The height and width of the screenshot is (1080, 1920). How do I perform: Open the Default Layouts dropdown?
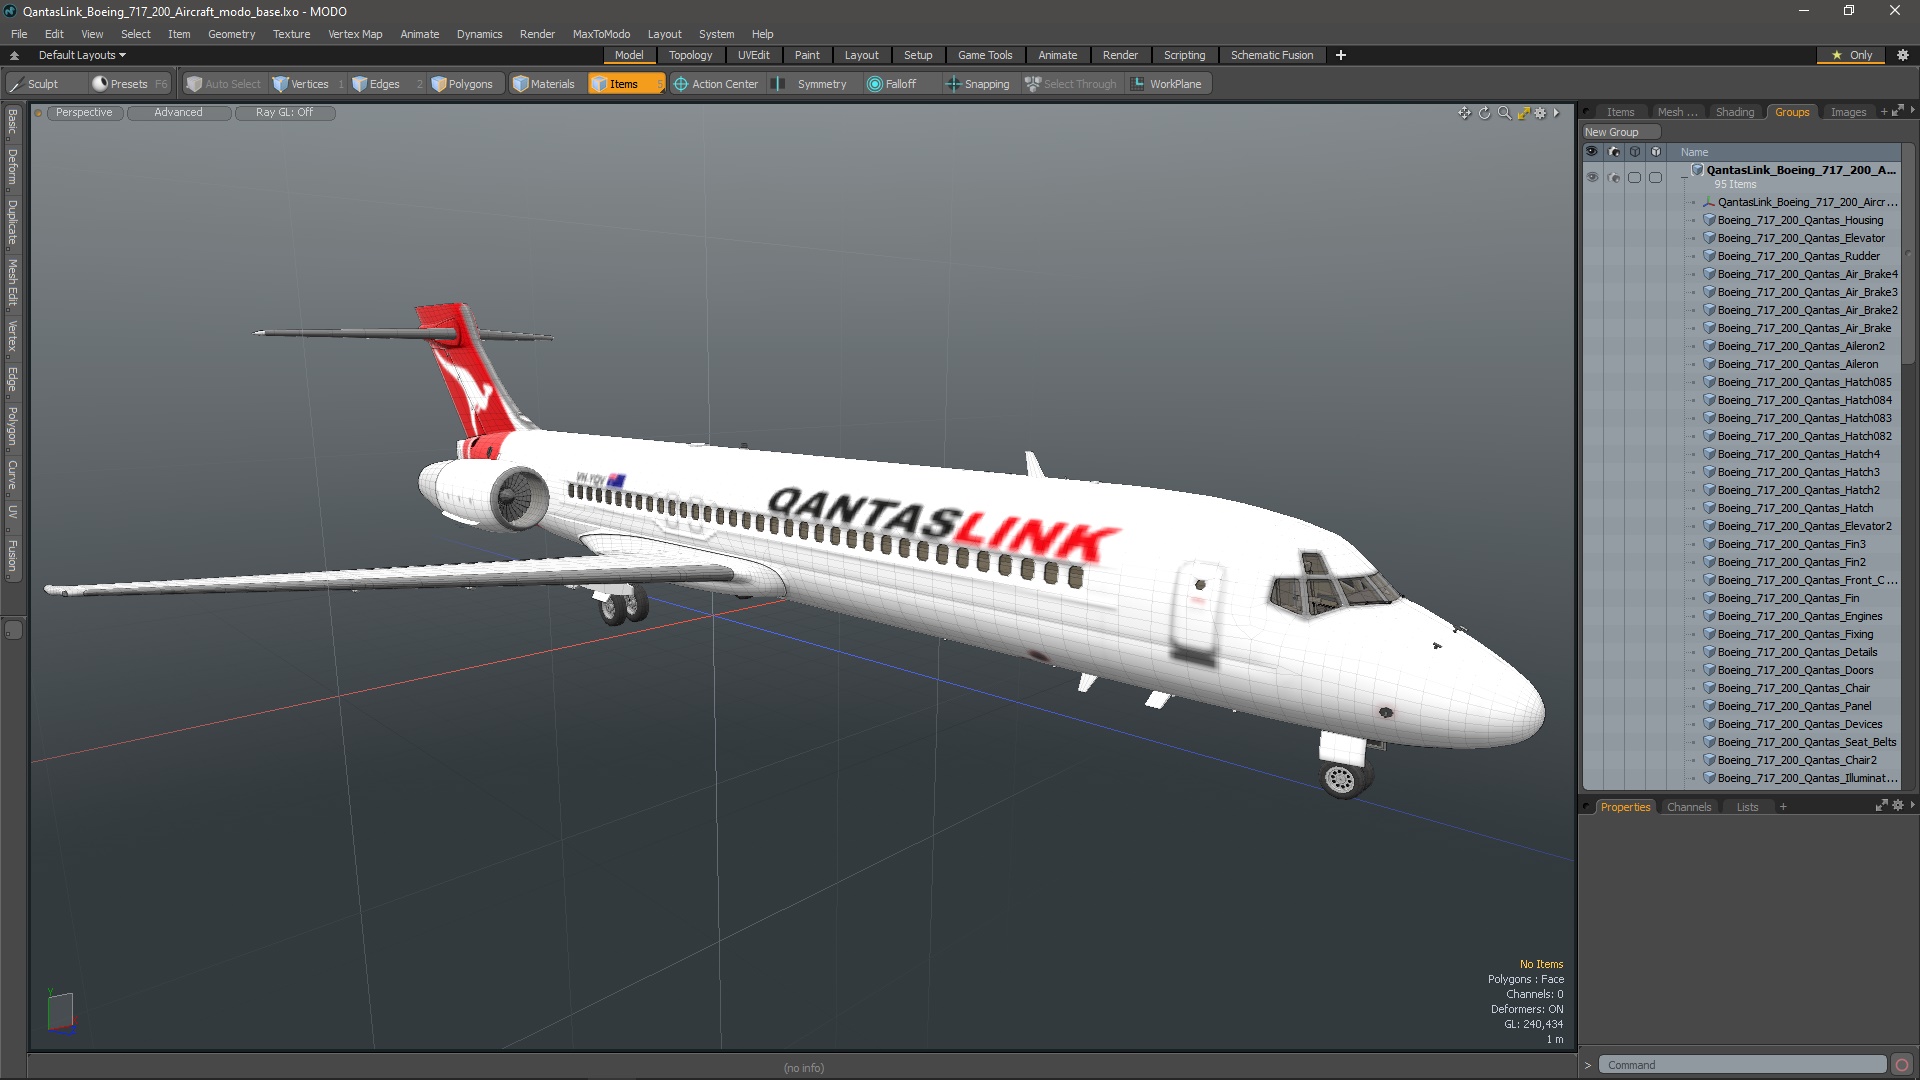pyautogui.click(x=82, y=55)
